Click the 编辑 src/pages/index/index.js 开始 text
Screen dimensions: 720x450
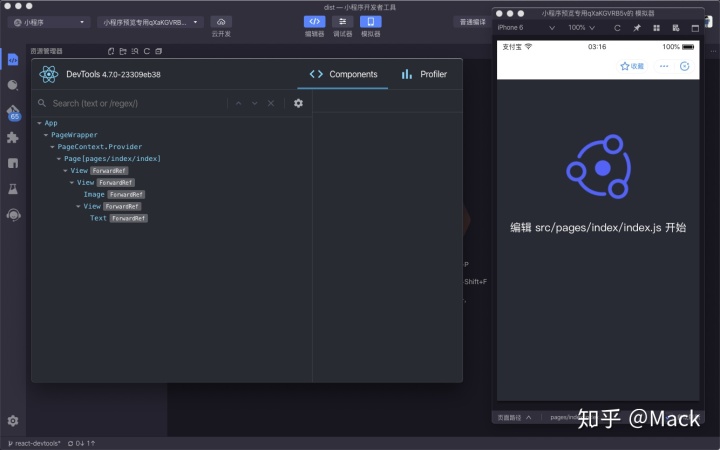[x=598, y=227]
